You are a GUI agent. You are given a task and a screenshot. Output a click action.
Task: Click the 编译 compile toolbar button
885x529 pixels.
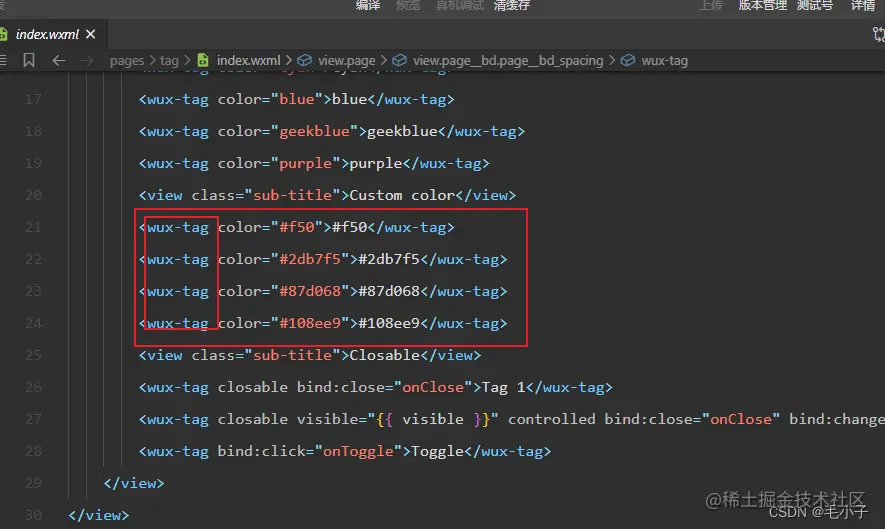pos(368,5)
